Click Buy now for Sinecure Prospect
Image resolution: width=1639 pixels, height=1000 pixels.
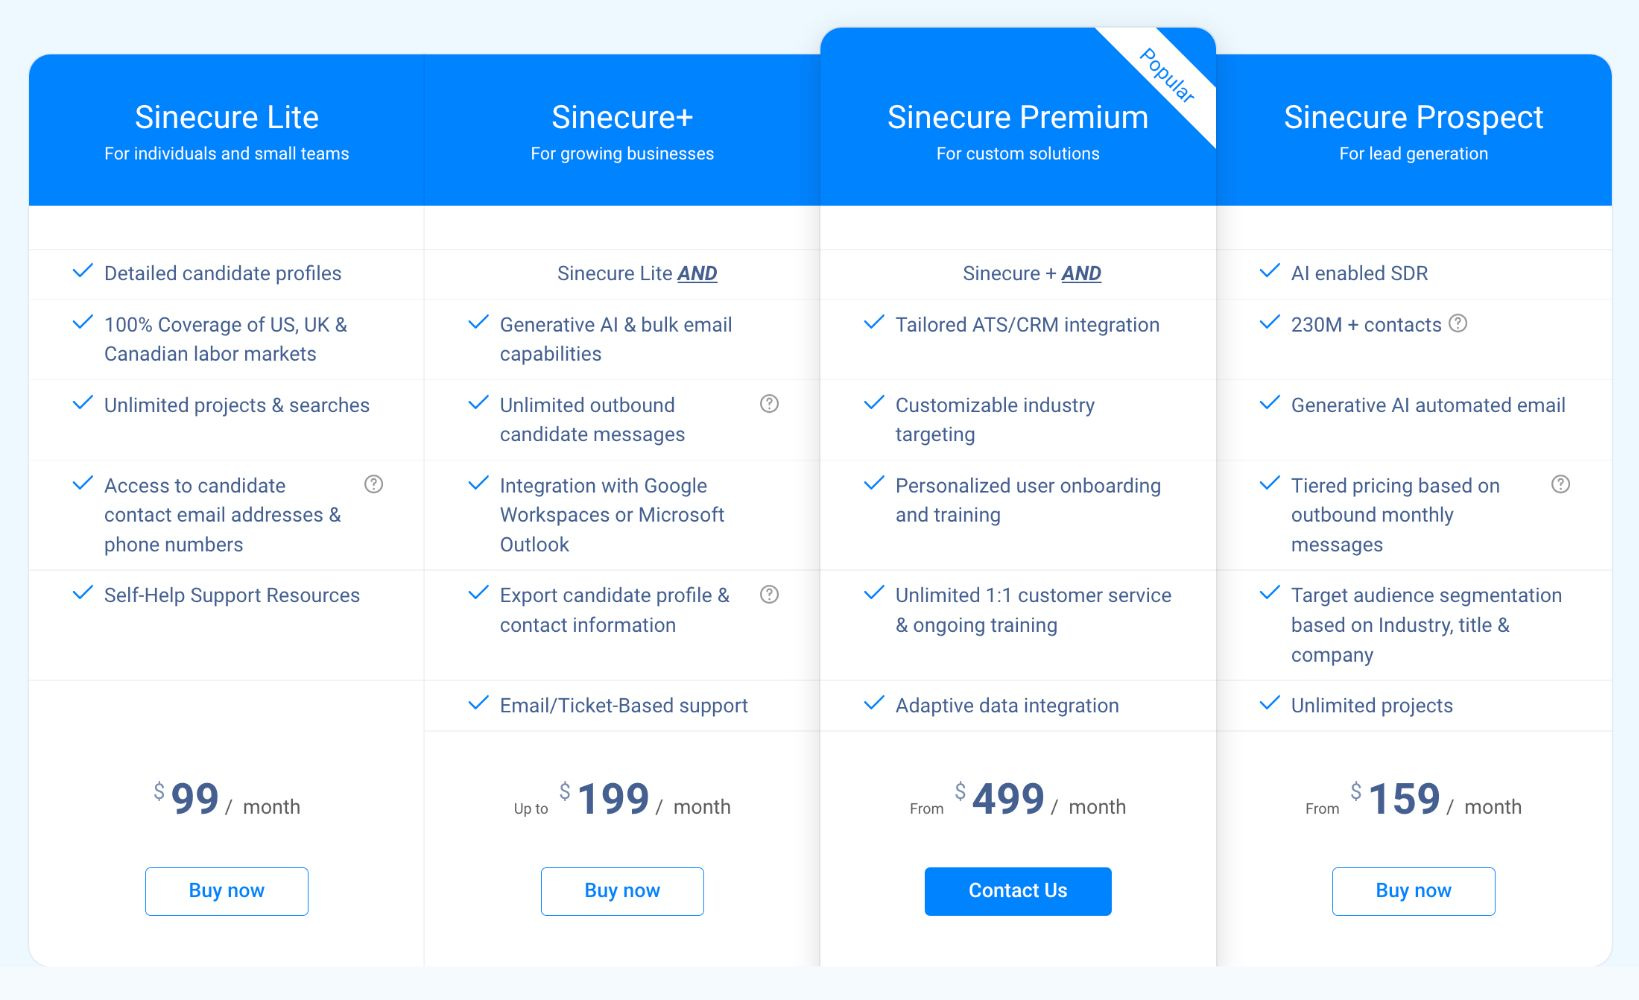[1413, 890]
